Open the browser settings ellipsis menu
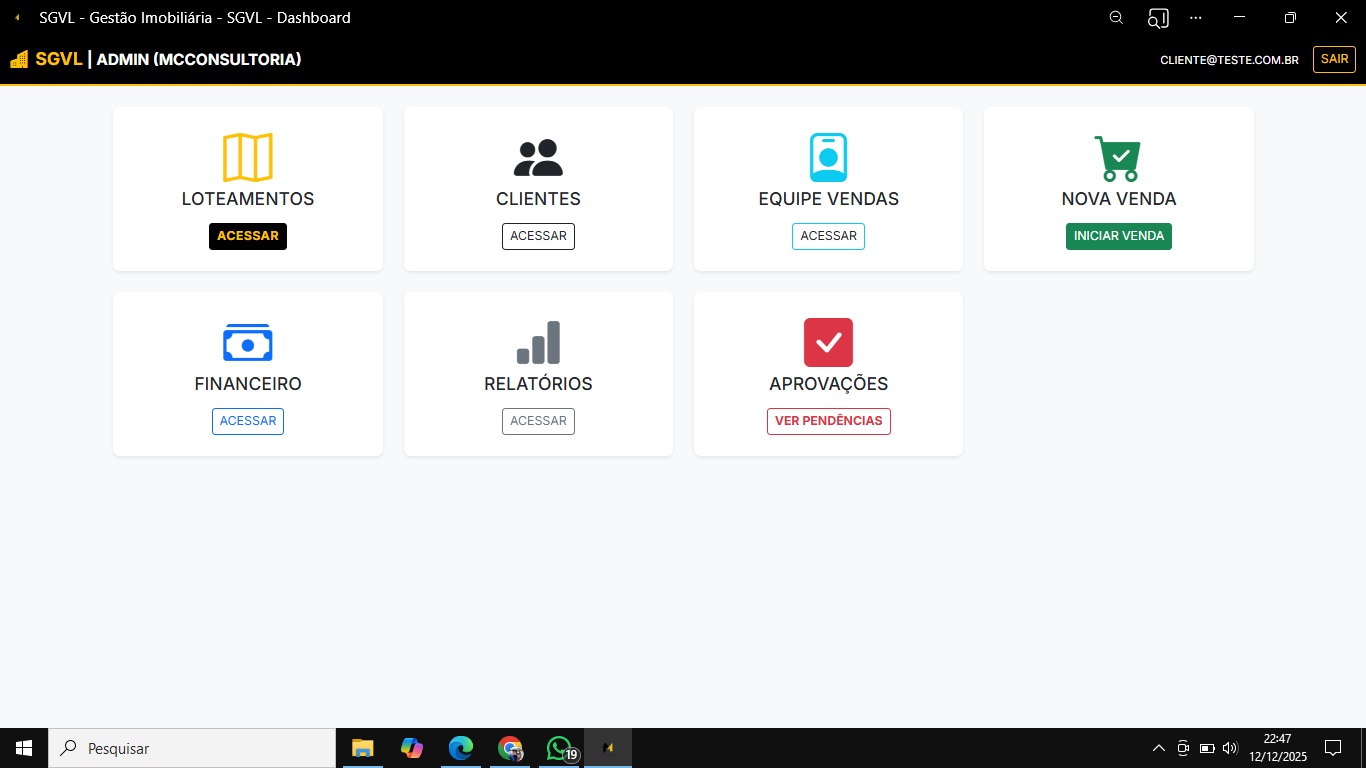 point(1195,17)
